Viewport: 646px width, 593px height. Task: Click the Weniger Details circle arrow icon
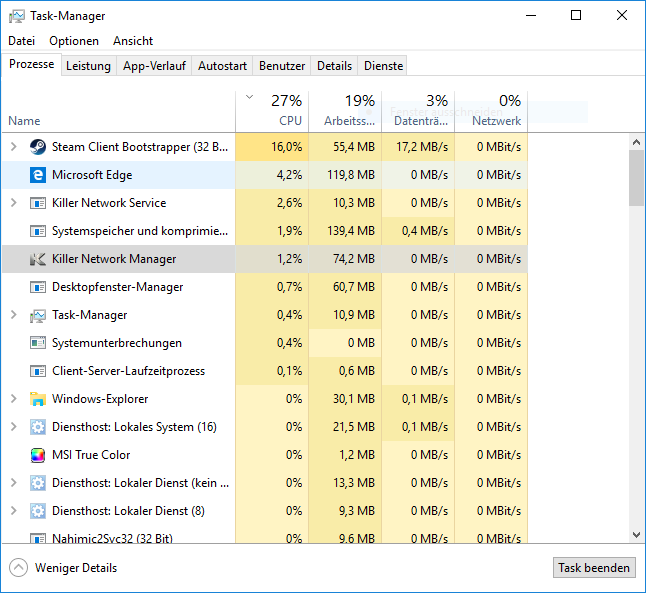19,568
